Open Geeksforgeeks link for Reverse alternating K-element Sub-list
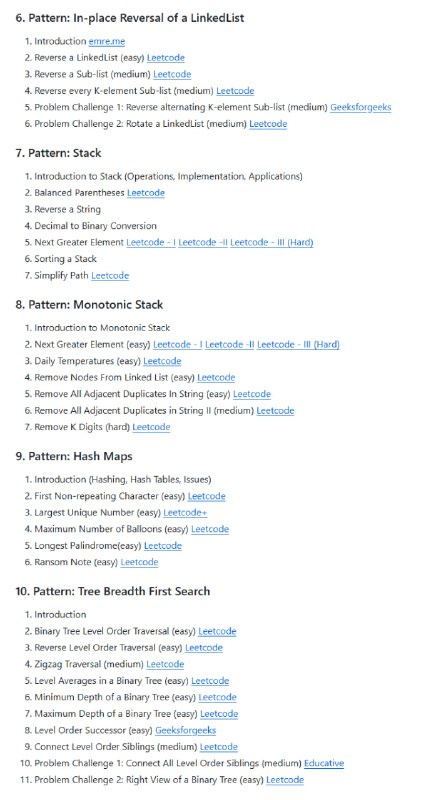 [361, 108]
